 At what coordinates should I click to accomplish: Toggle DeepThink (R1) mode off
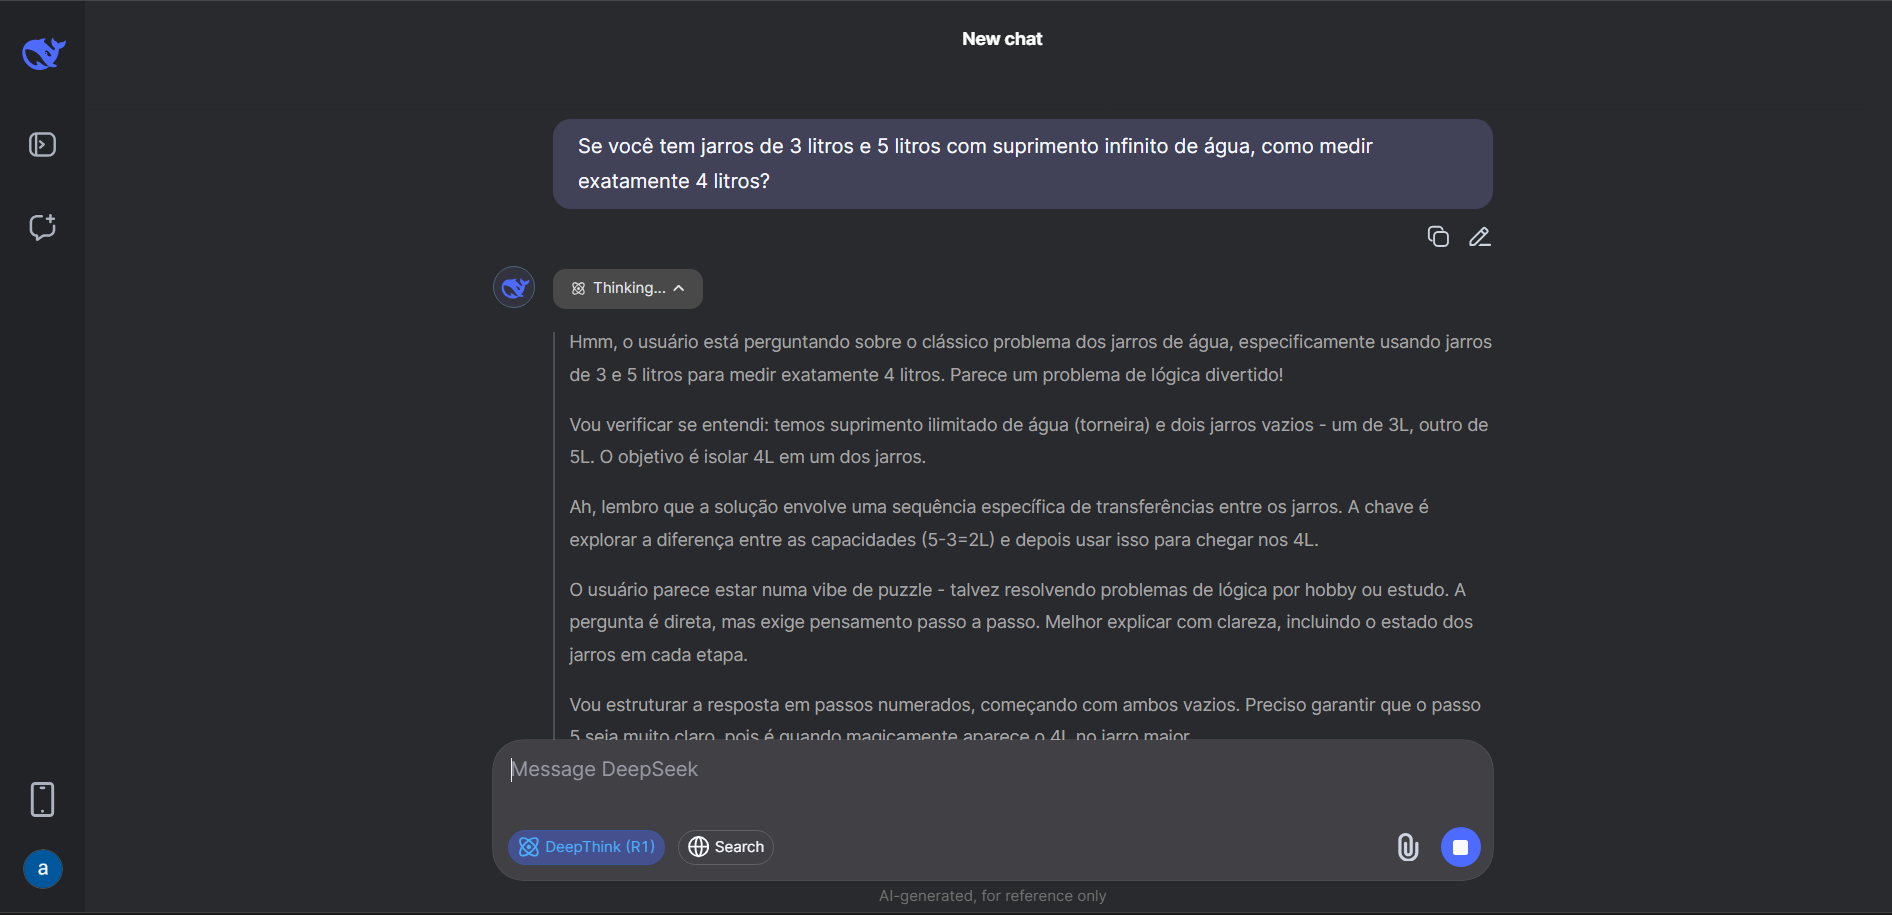click(586, 847)
